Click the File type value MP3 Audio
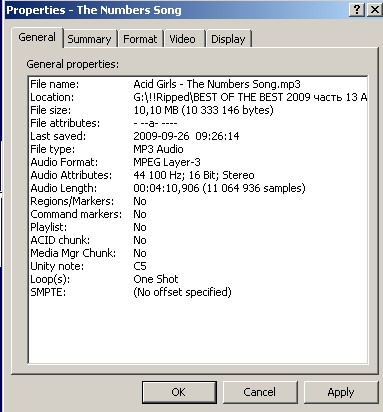 (158, 149)
